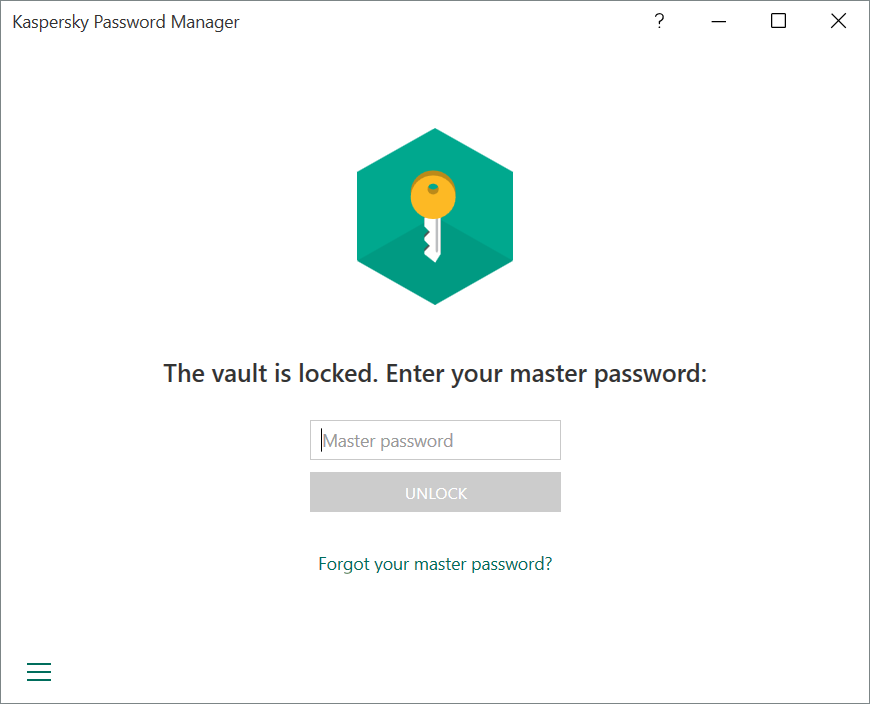Click the vault is locked heading
The width and height of the screenshot is (870, 704).
tap(435, 373)
